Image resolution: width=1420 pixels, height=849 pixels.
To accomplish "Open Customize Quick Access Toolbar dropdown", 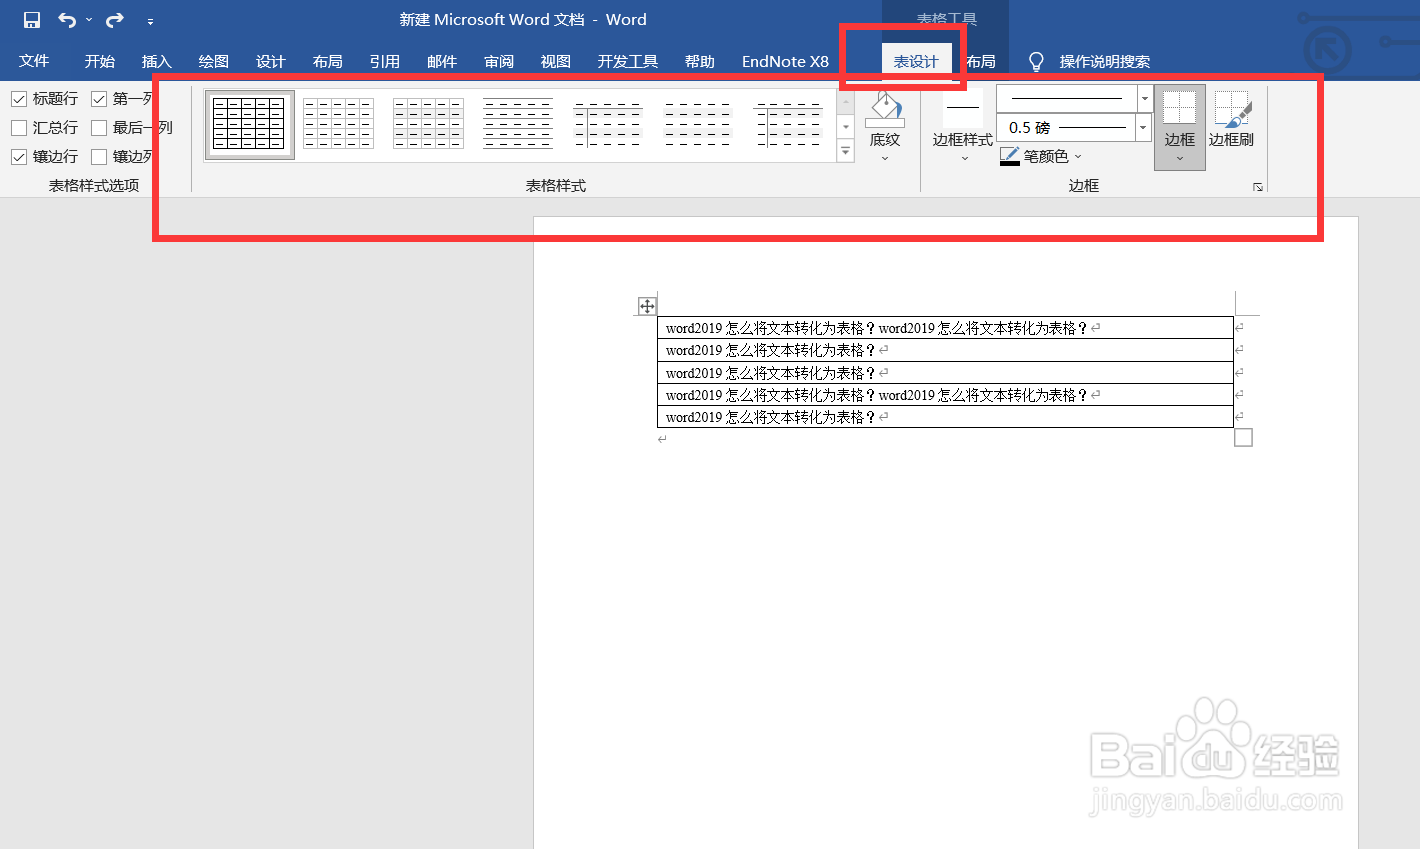I will [150, 21].
